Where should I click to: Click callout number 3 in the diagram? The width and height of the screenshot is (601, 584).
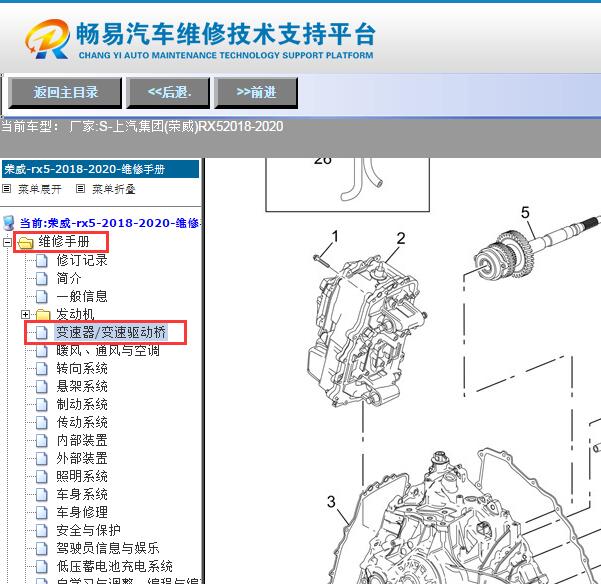click(x=331, y=502)
